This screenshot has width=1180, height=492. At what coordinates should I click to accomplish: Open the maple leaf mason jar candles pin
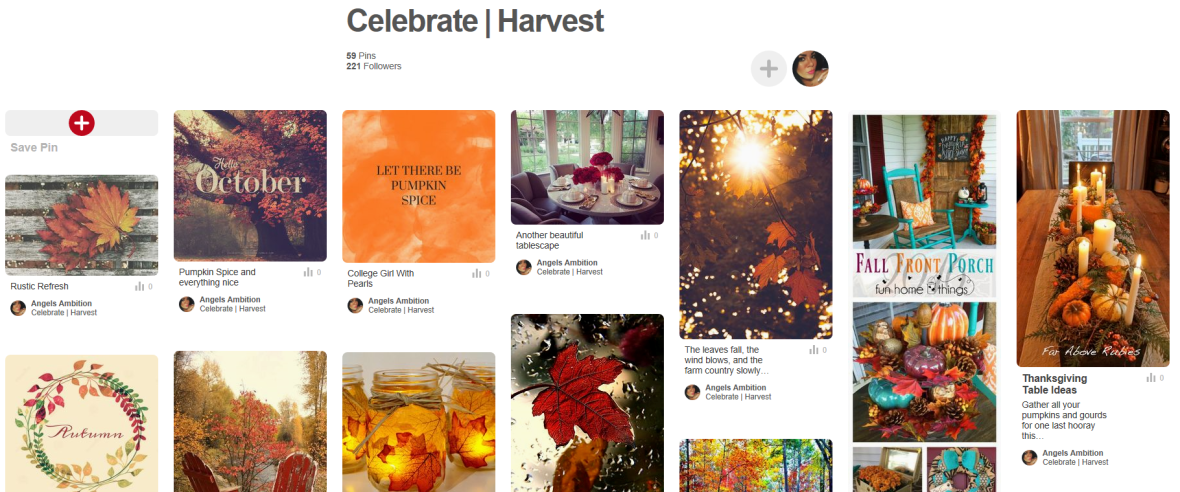coord(418,422)
